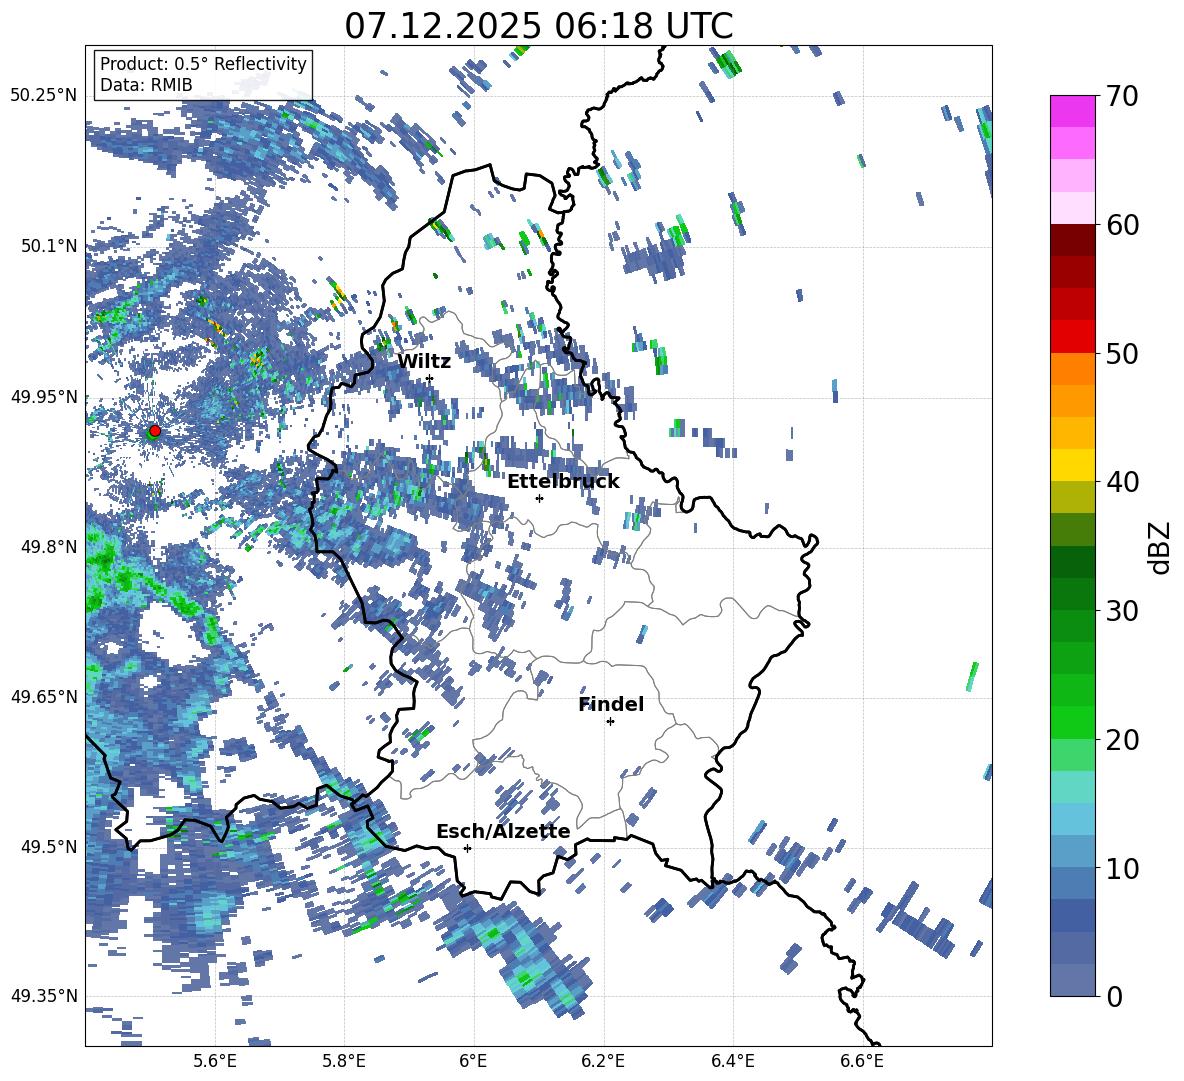The width and height of the screenshot is (1184, 1081).
Task: Click the 6.6°E longitude label
Action: [x=862, y=1061]
